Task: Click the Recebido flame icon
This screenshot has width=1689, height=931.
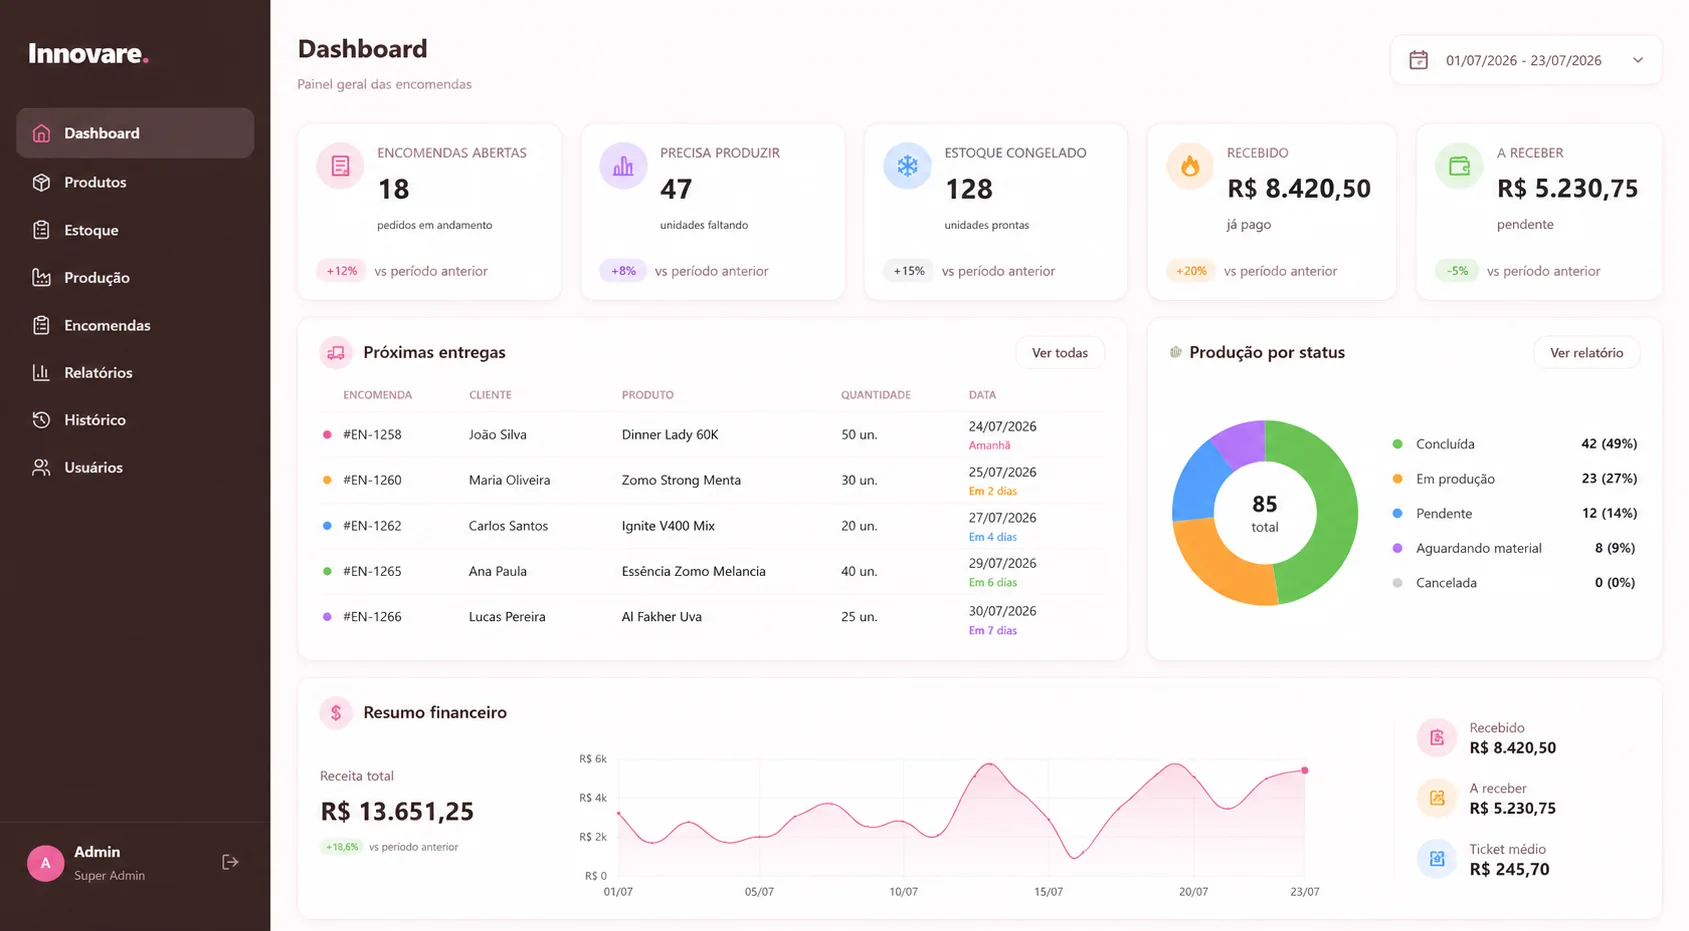Action: [x=1190, y=166]
